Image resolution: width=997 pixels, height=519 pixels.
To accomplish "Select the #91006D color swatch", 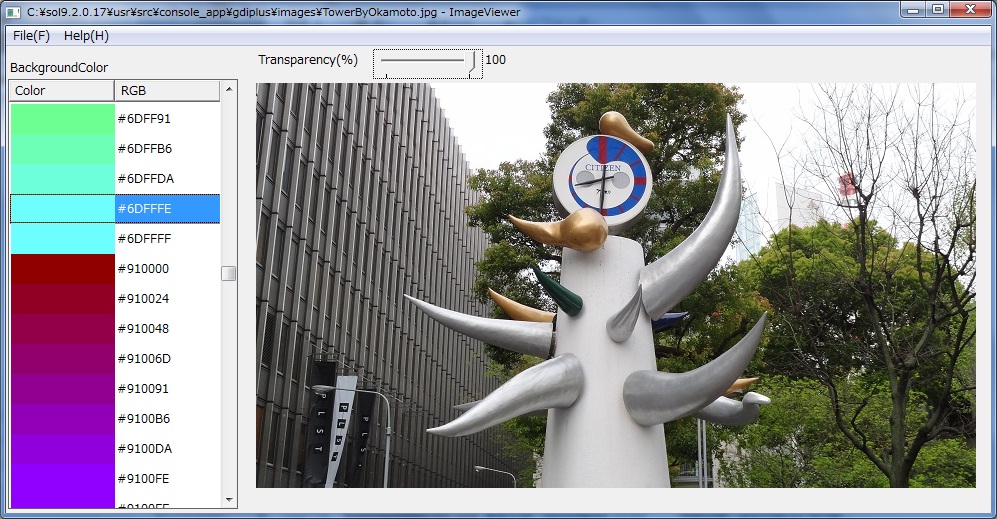I will coord(62,358).
